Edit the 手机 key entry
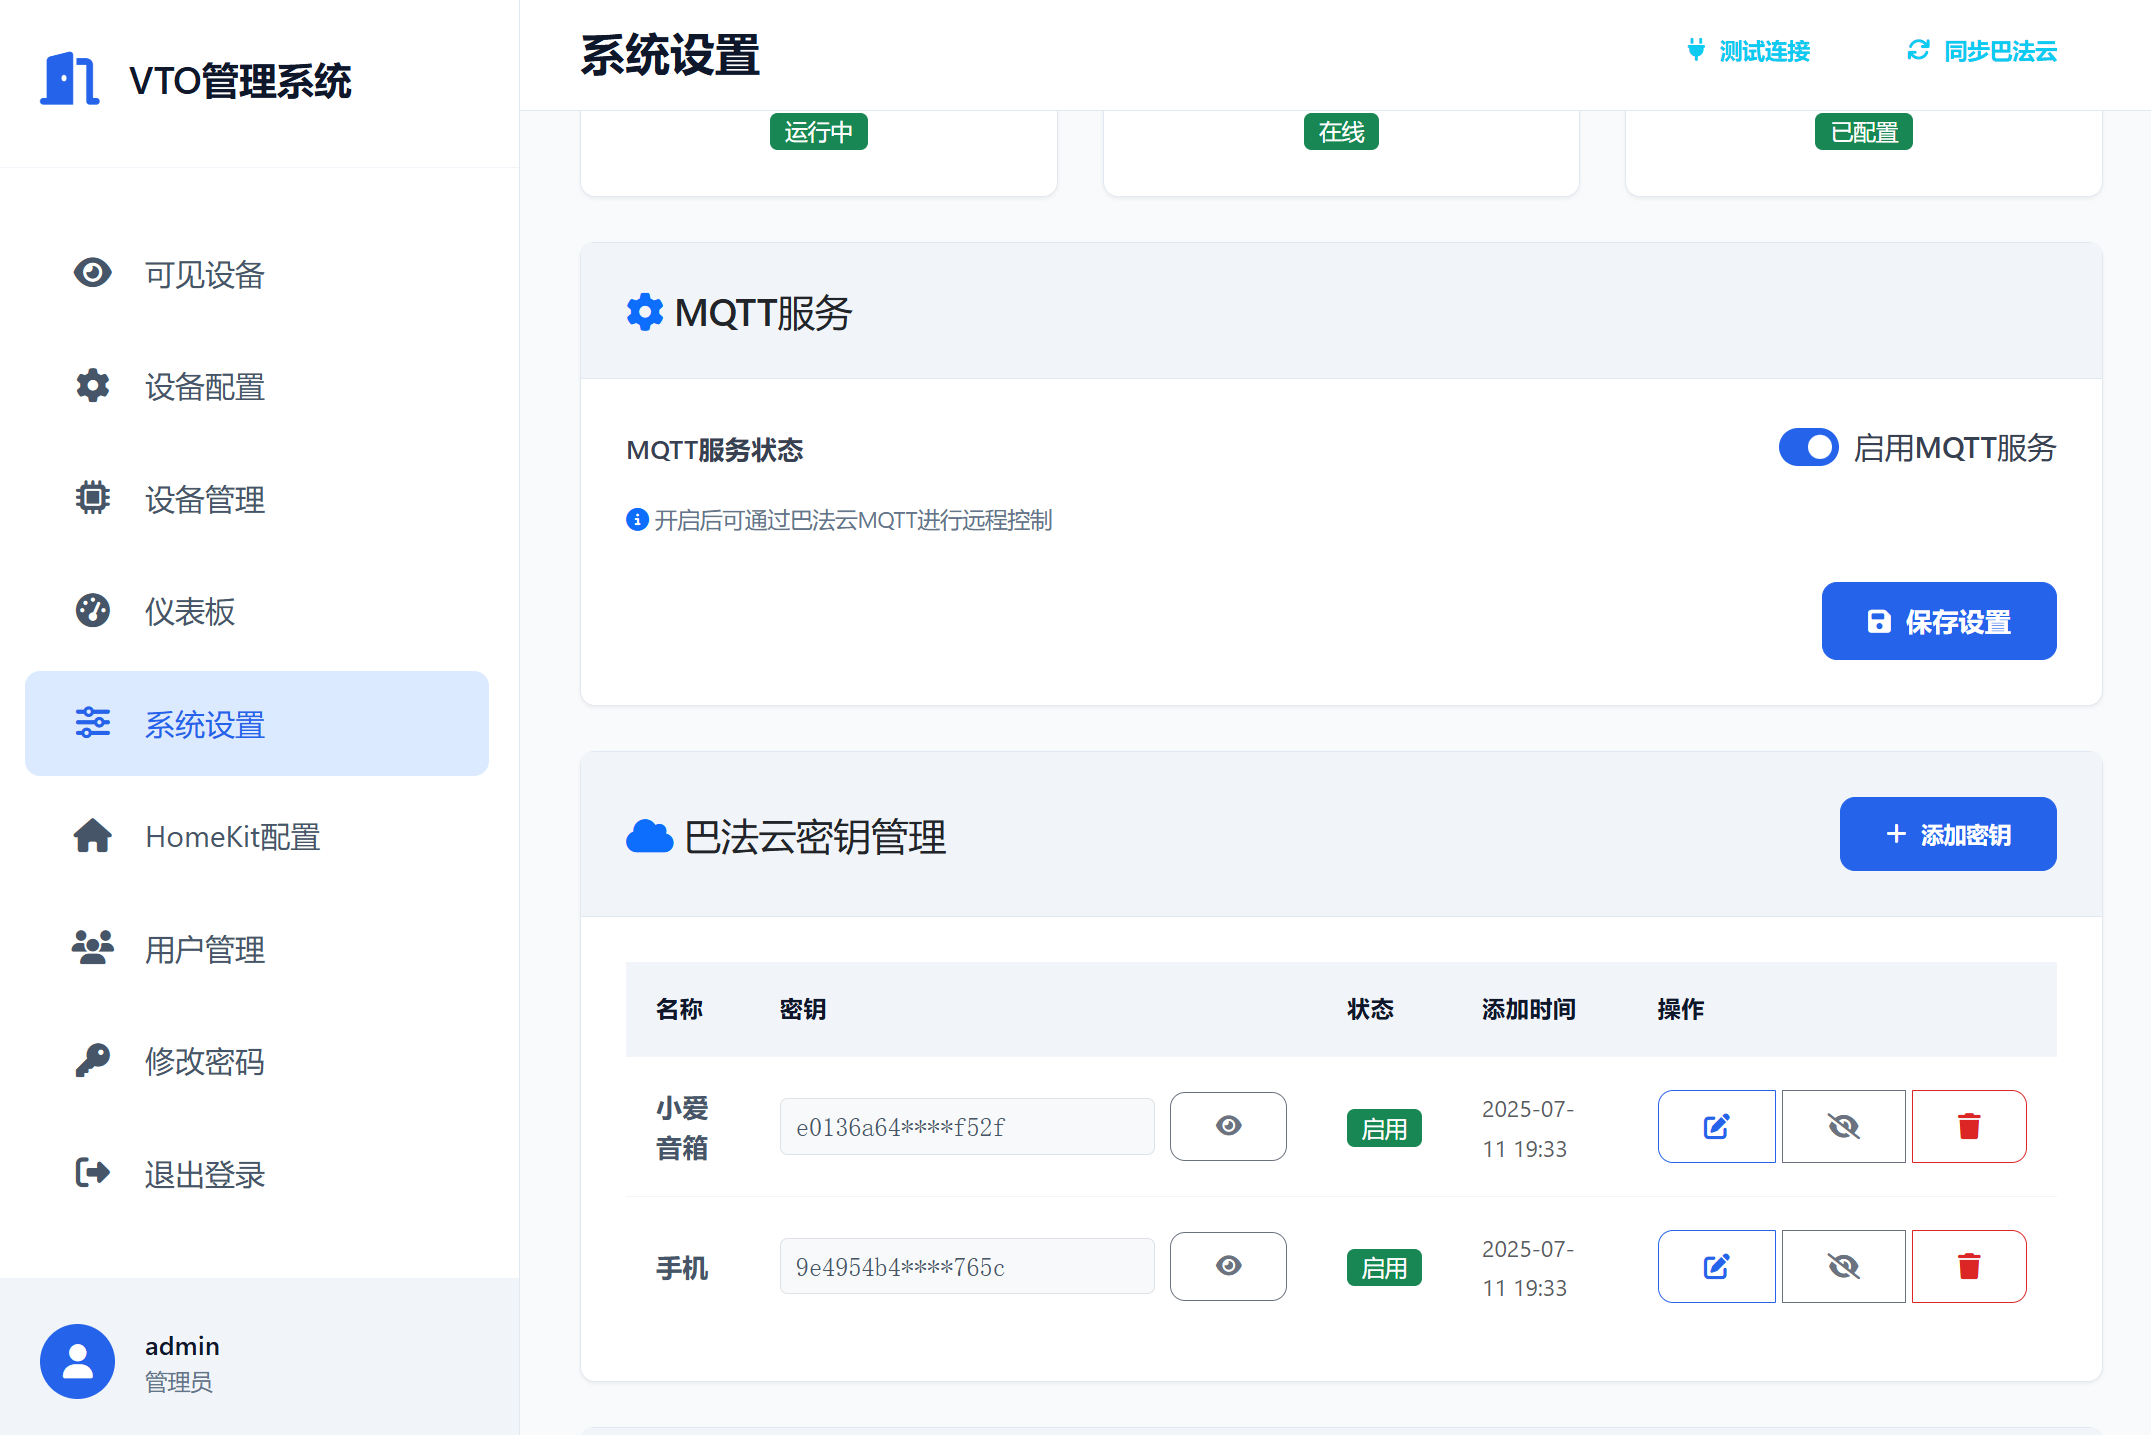Screen dimensions: 2151x1435 (x=1716, y=1267)
